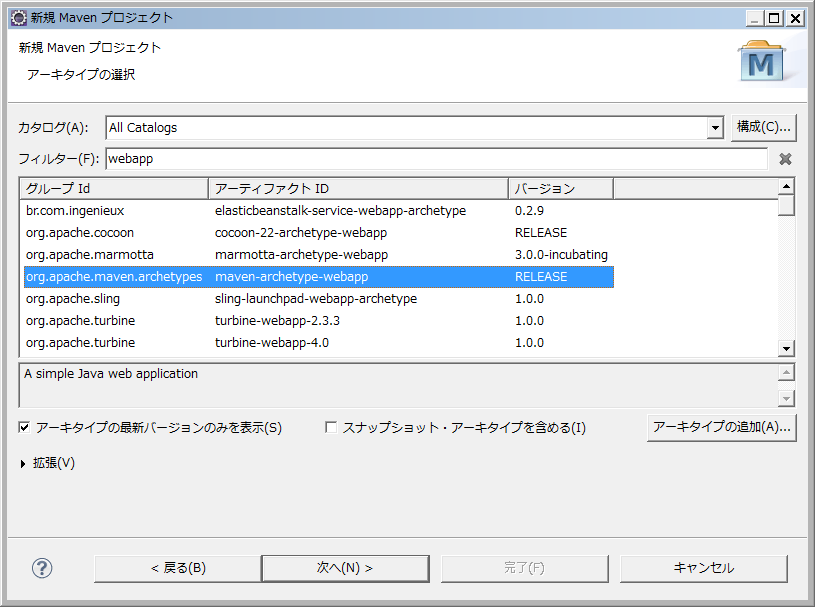
Task: Click version 3.0.0-incubating cell
Action: (561, 255)
